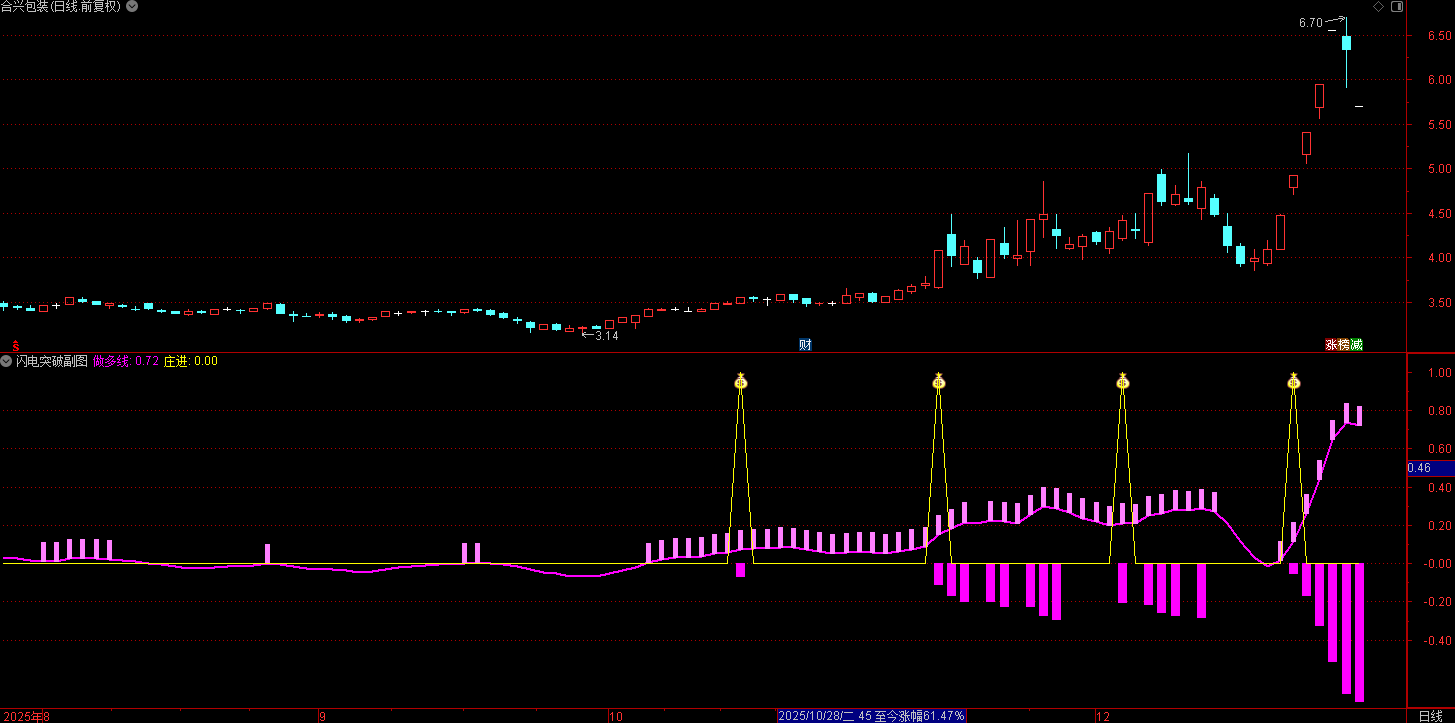The image size is (1455, 723).
Task: Click the 2025/10/28 涨幅61.47% info bar
Action: pos(872,716)
